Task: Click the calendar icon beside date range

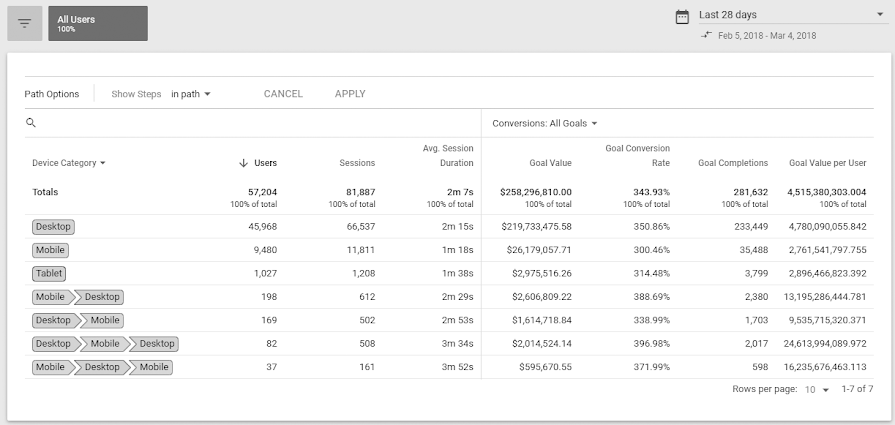Action: (x=682, y=16)
